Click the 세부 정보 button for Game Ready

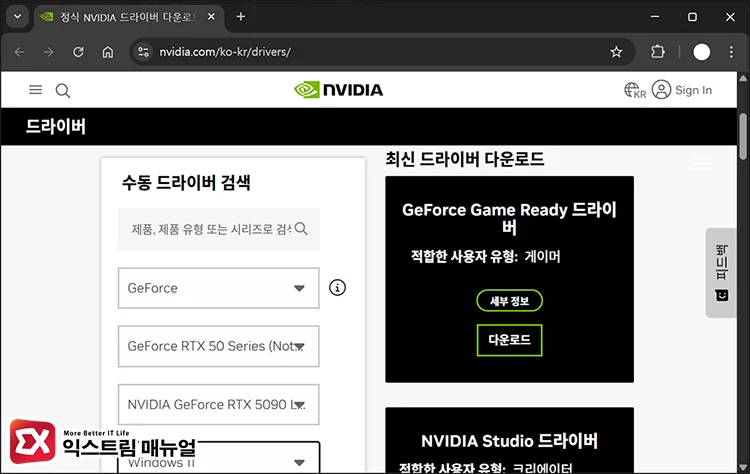(x=509, y=301)
